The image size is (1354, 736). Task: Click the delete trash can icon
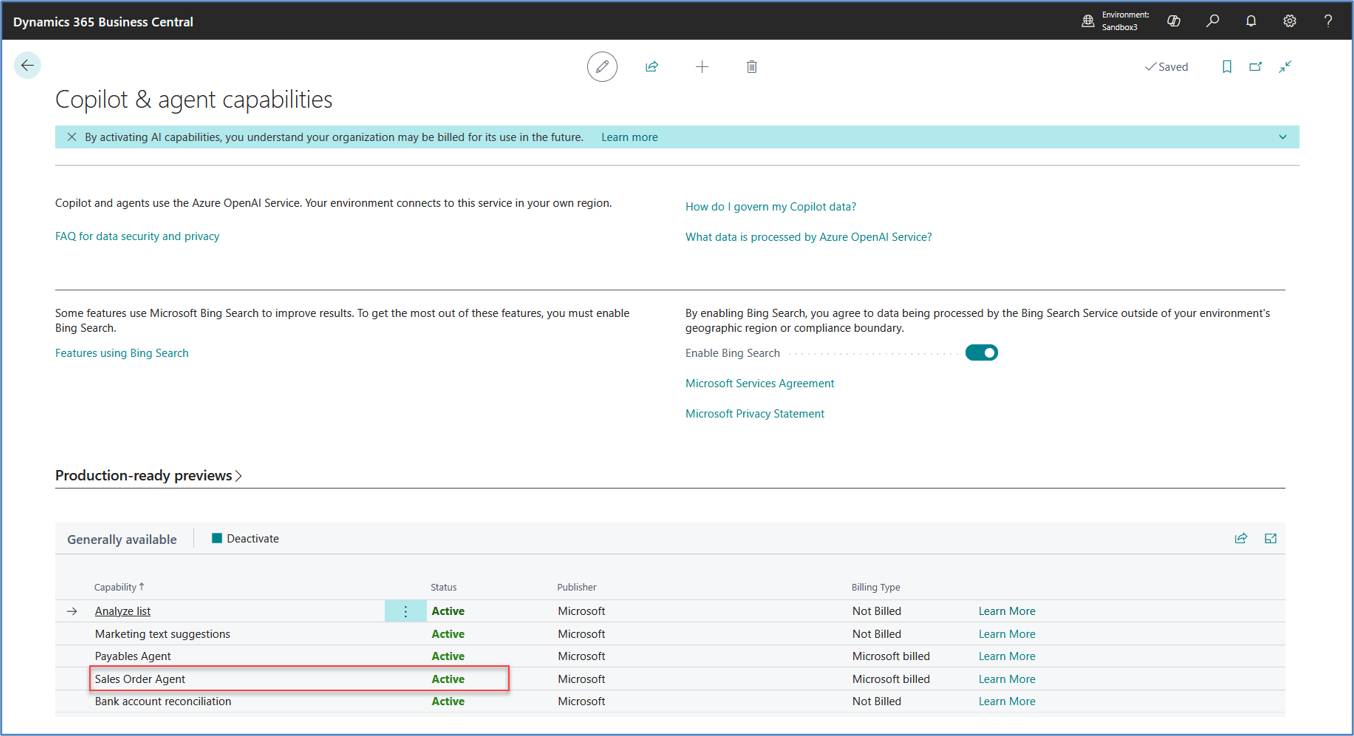tap(752, 67)
